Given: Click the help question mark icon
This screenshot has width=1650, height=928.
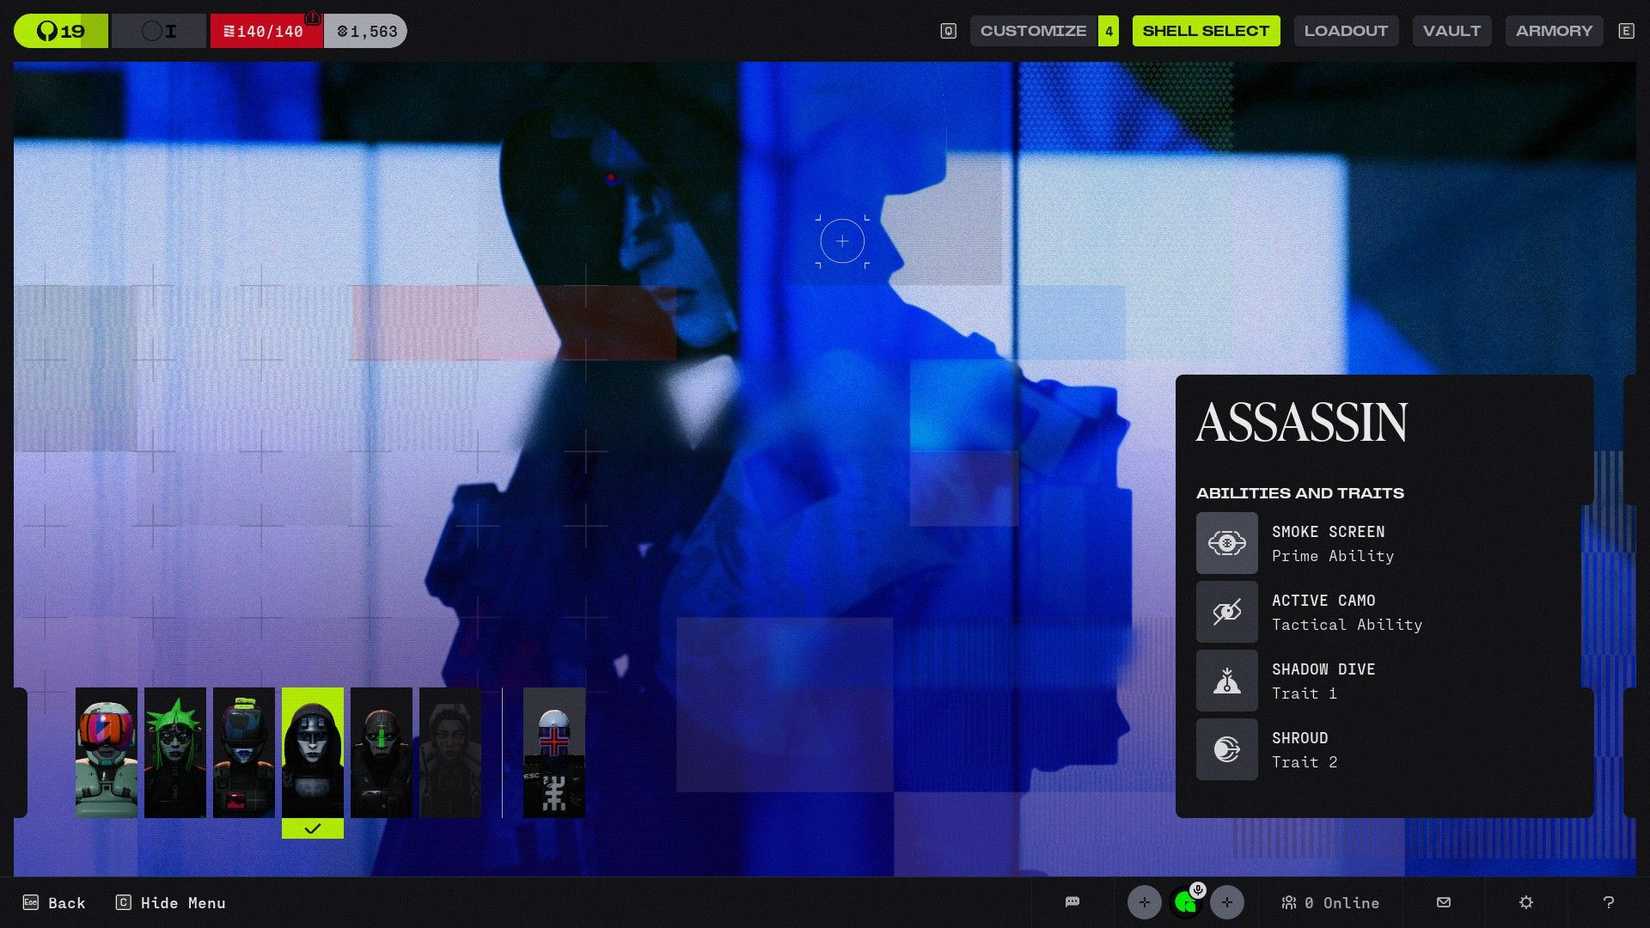Looking at the screenshot, I should (1607, 902).
